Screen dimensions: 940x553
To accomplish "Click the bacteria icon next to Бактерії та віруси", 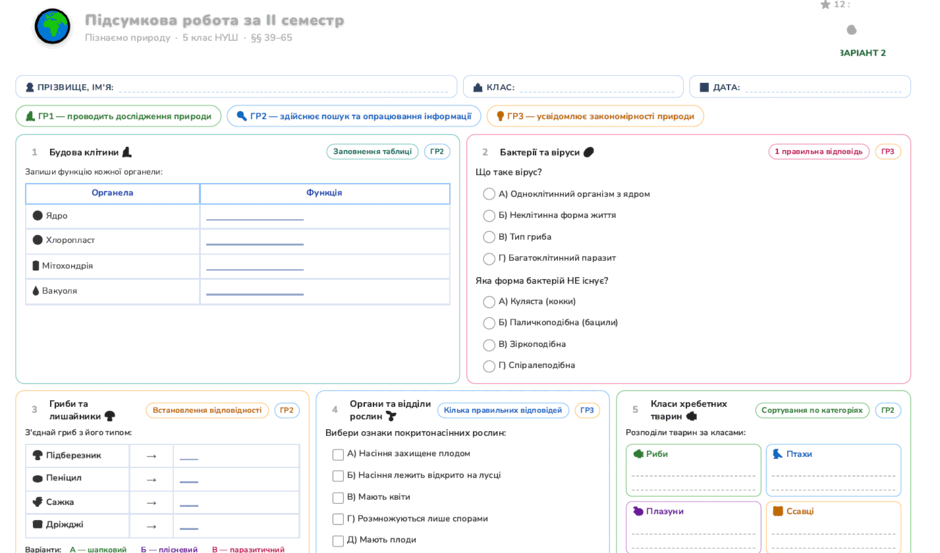I will click(589, 152).
